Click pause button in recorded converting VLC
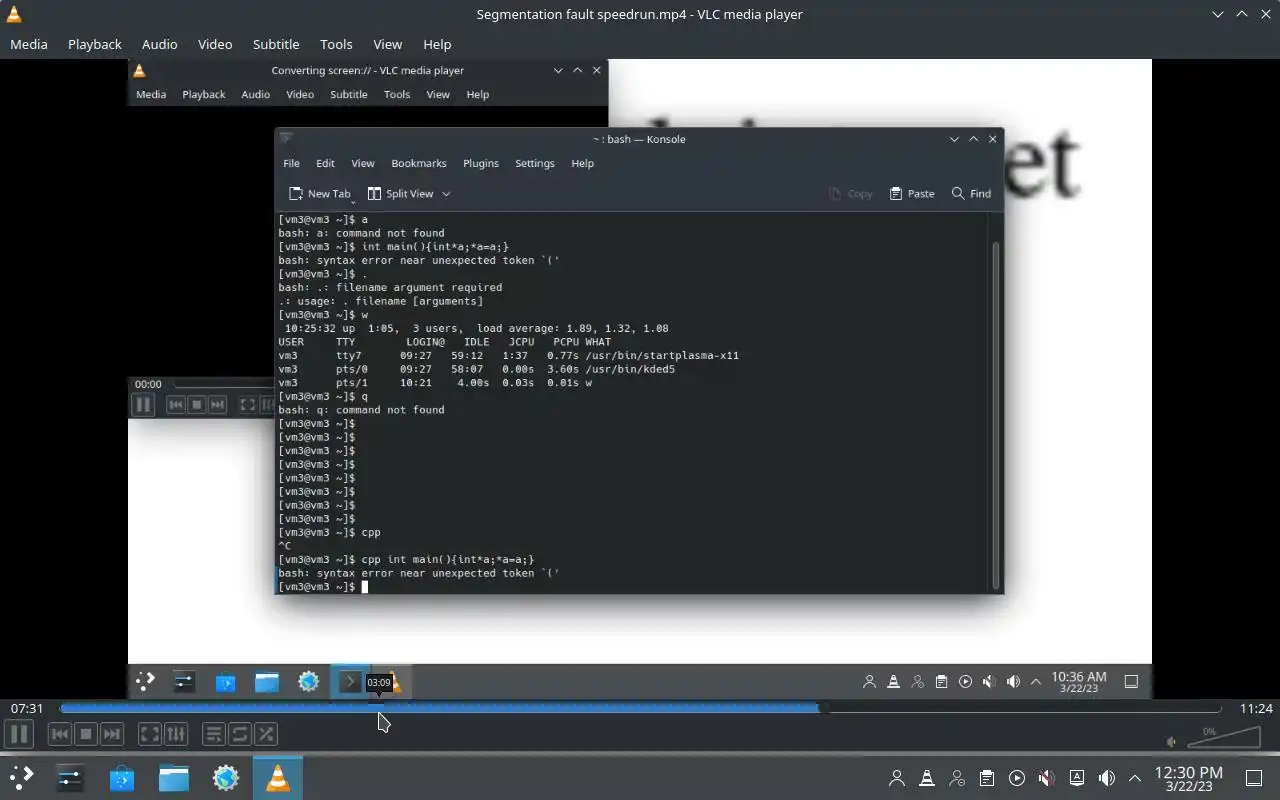This screenshot has width=1280, height=800. (x=143, y=404)
